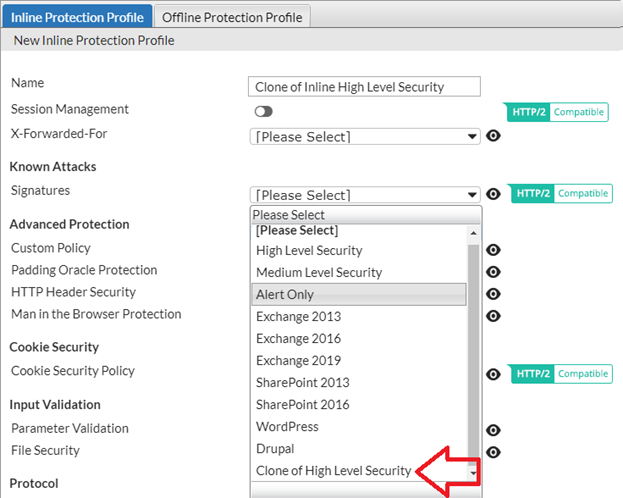The width and height of the screenshot is (623, 498).
Task: Click the eye icon beside Signatures dropdown
Action: point(493,194)
